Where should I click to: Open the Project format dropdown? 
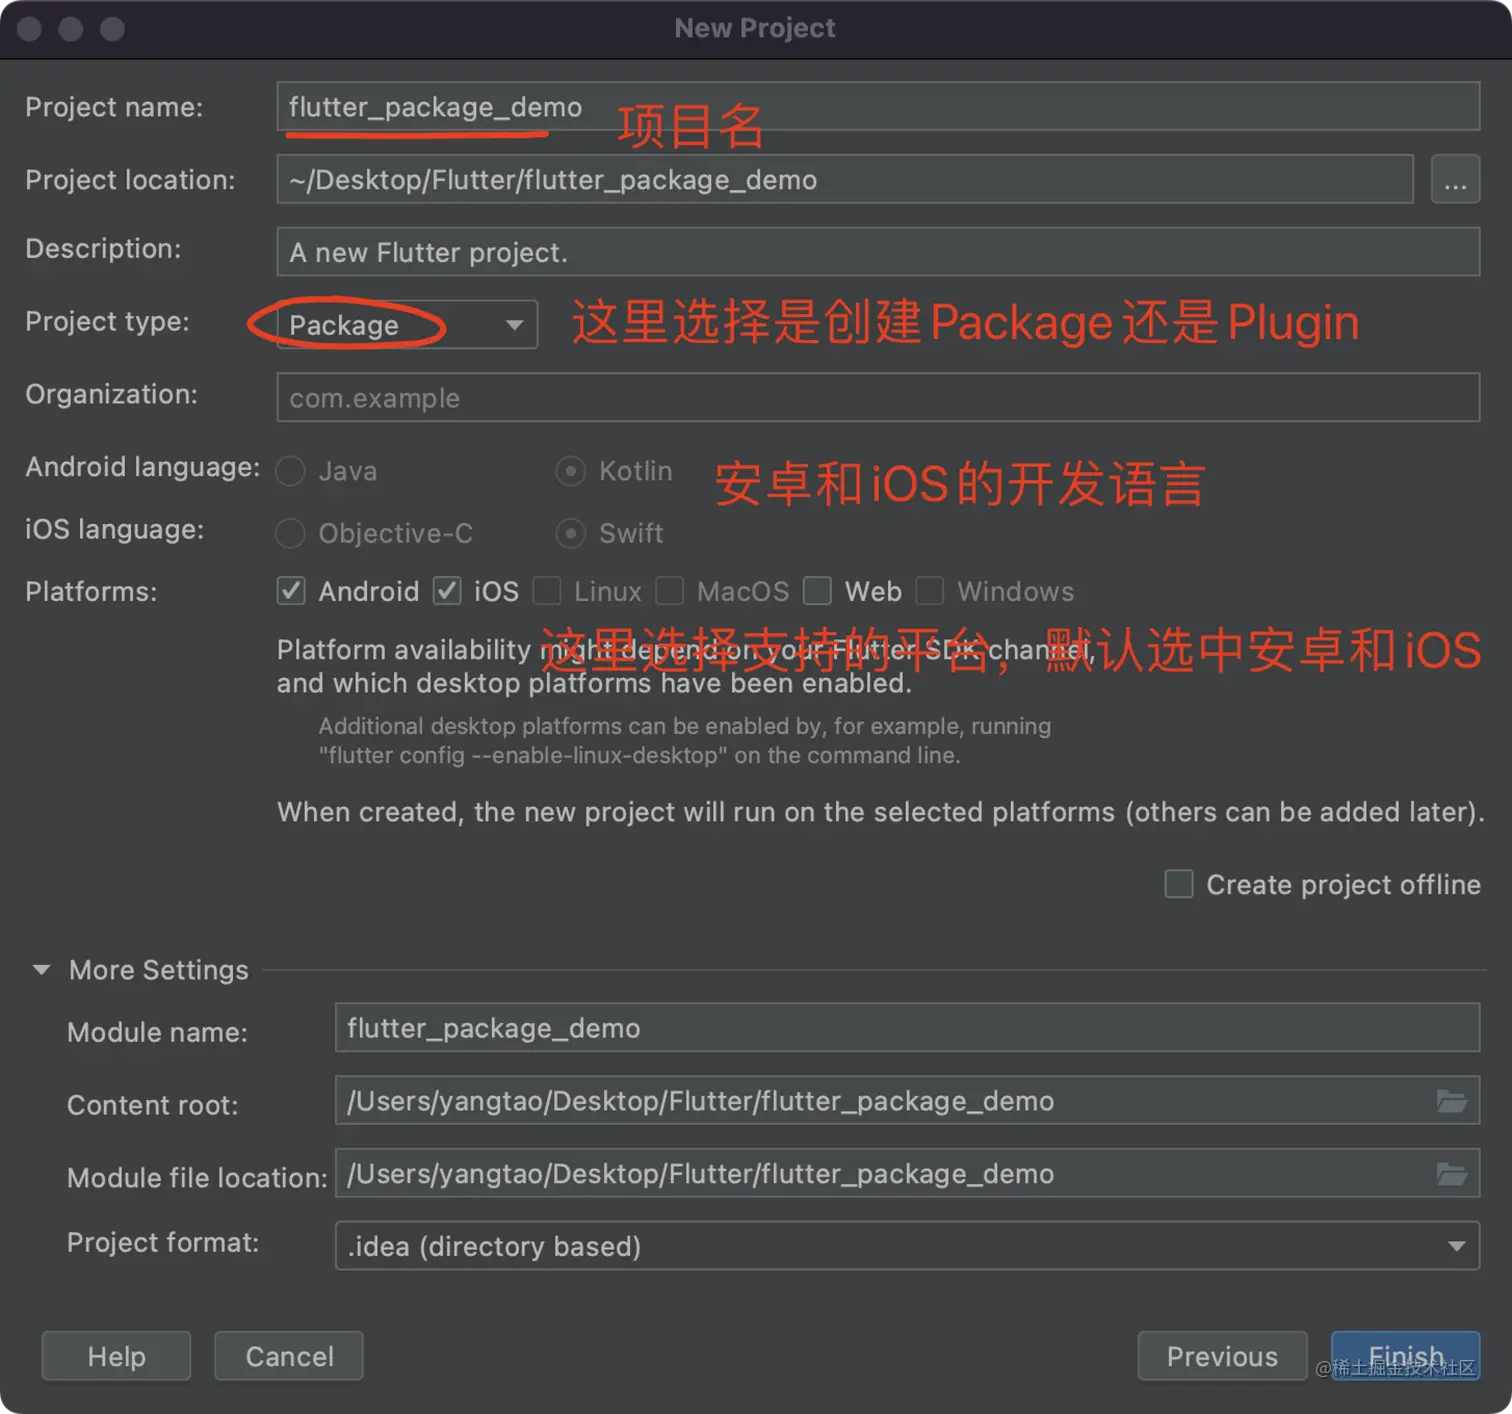[x=907, y=1246]
